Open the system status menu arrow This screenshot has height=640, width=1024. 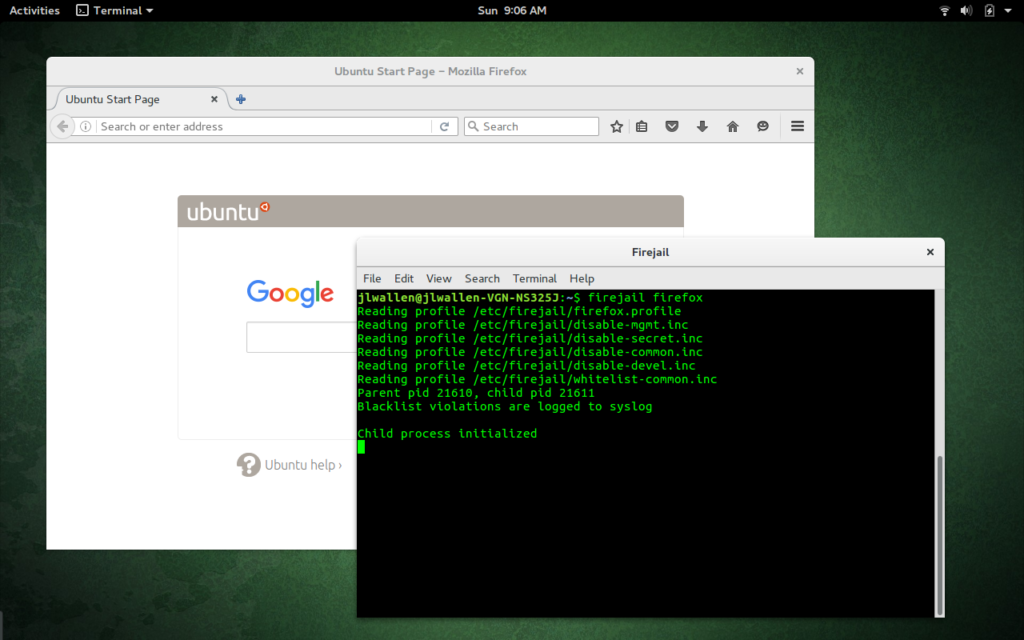point(1008,10)
